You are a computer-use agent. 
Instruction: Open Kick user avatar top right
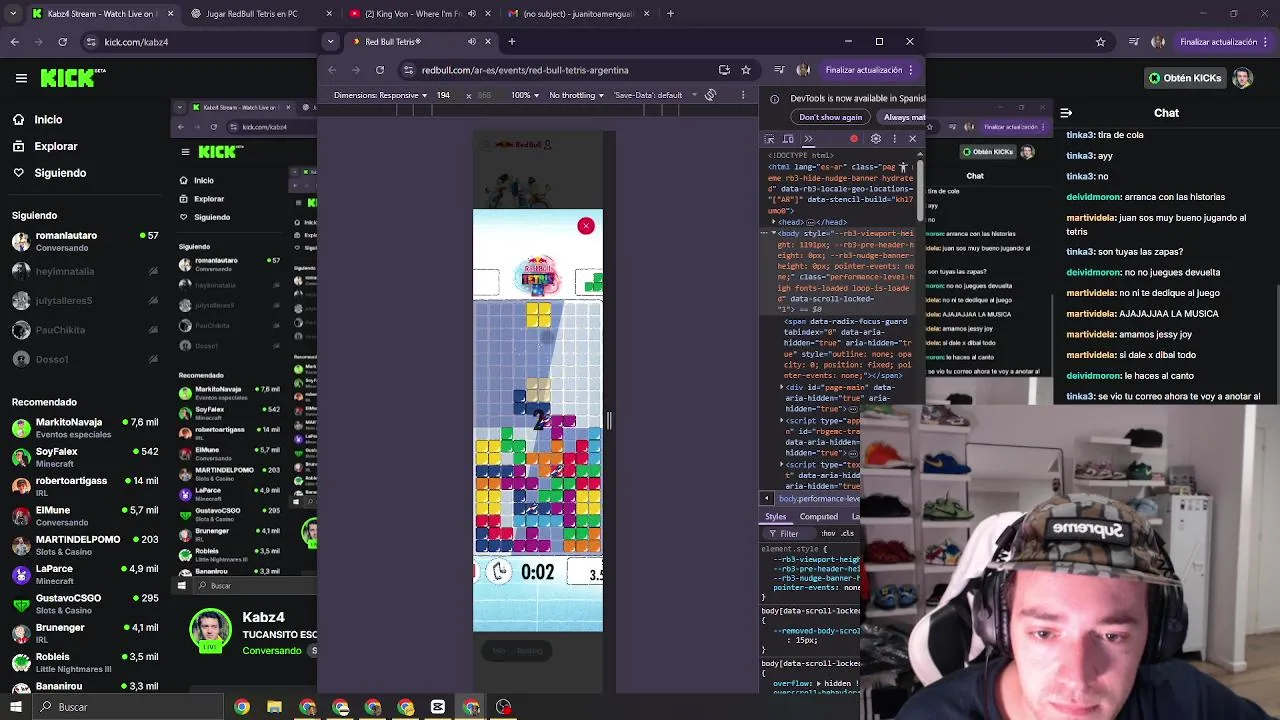pos(1242,78)
